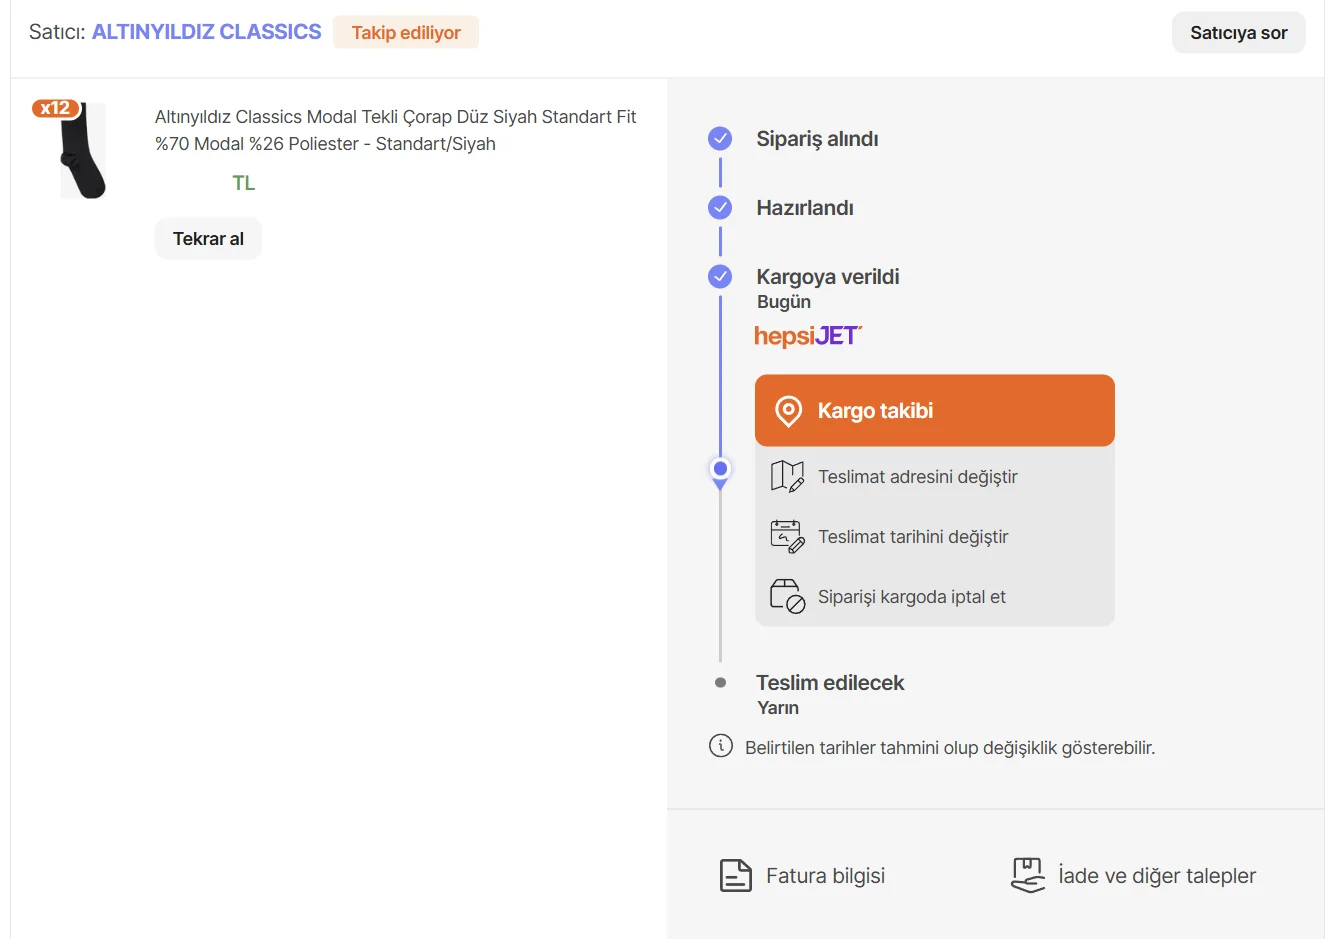Open Kargo takibi shipment tracking

934,411
